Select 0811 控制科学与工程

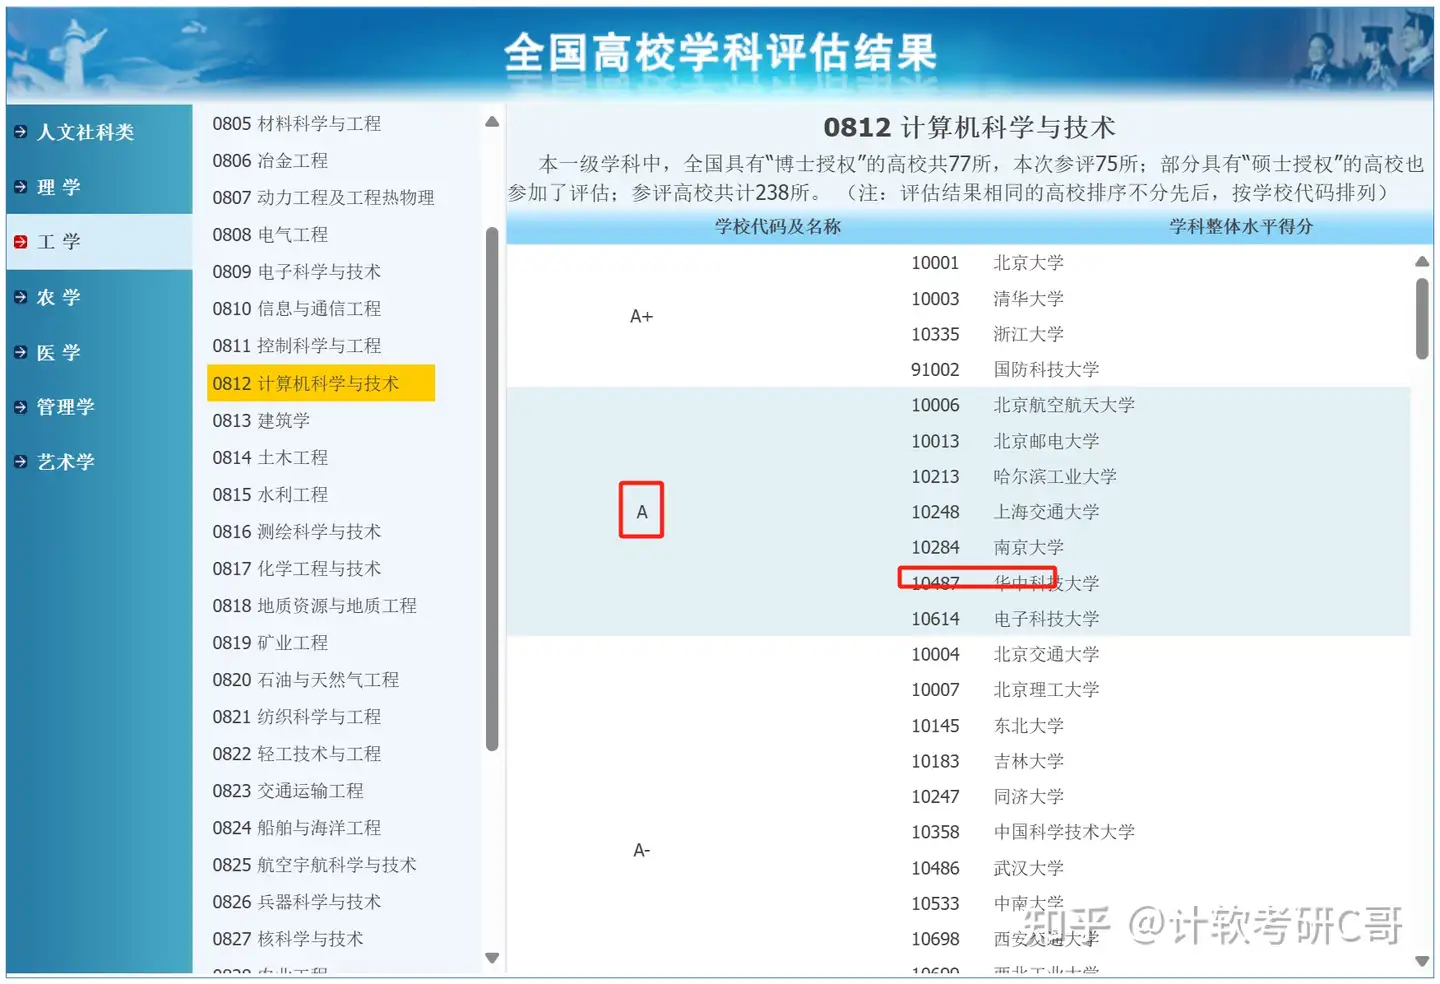(x=296, y=346)
